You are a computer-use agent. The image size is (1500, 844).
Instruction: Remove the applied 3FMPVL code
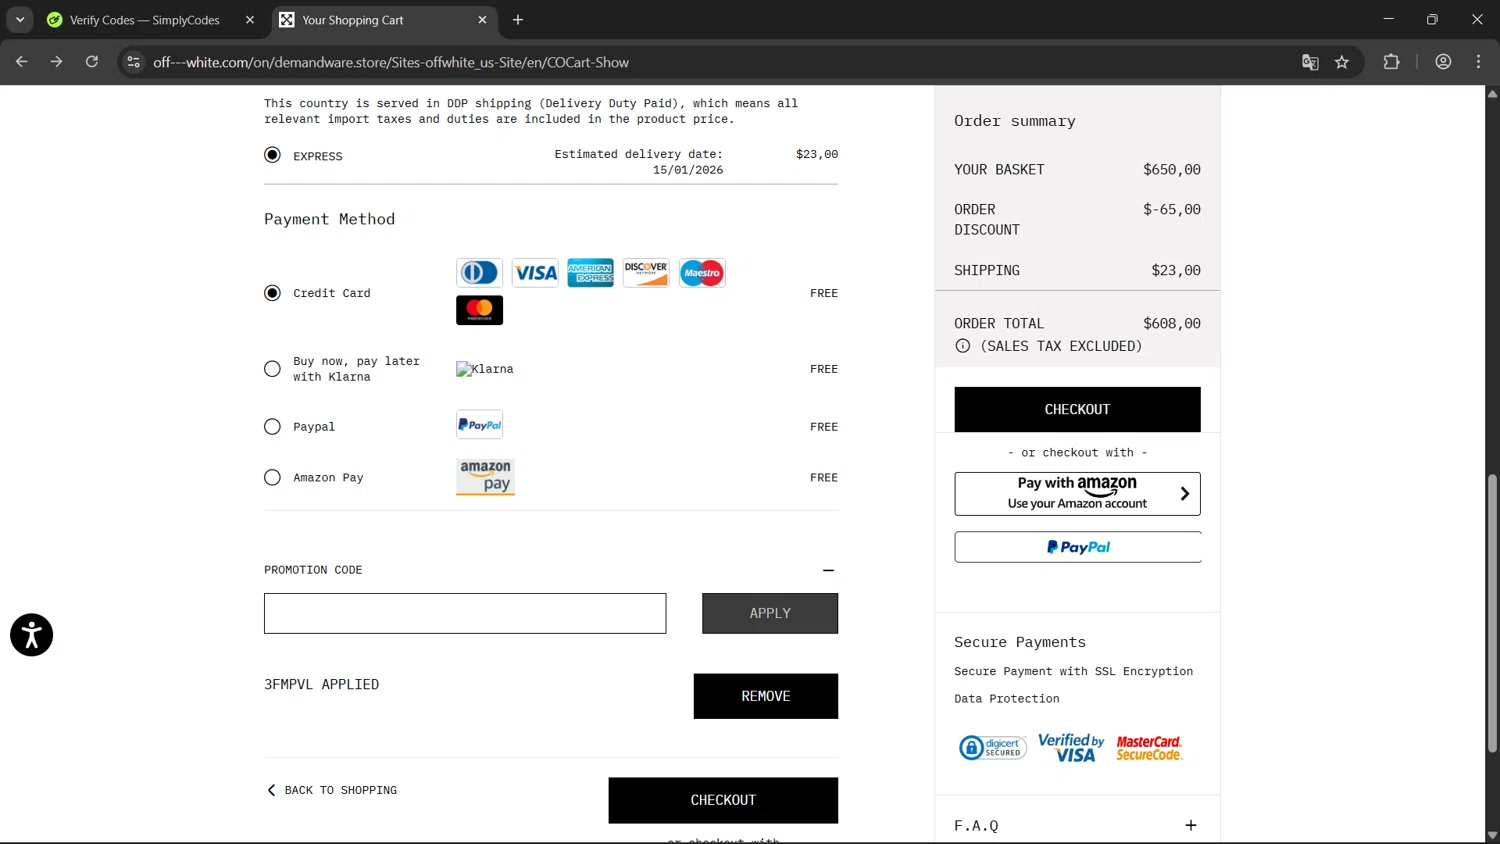click(x=766, y=696)
